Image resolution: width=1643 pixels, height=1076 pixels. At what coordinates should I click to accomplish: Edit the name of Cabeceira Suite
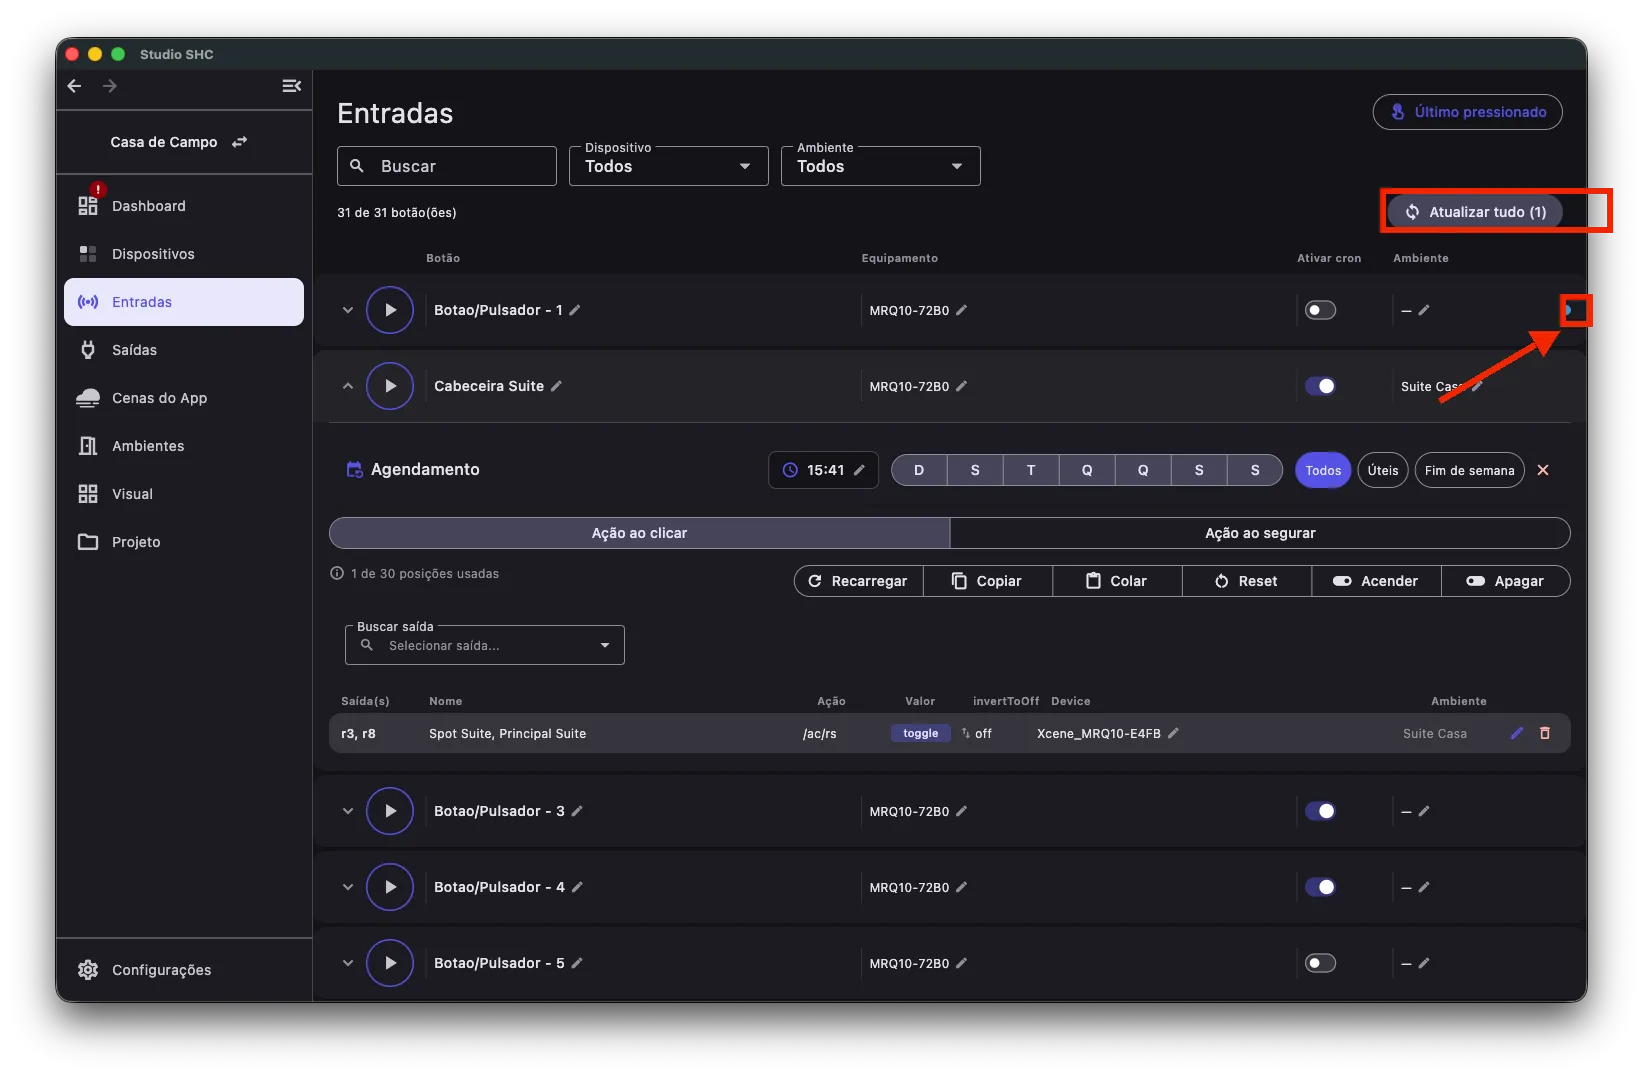(556, 386)
